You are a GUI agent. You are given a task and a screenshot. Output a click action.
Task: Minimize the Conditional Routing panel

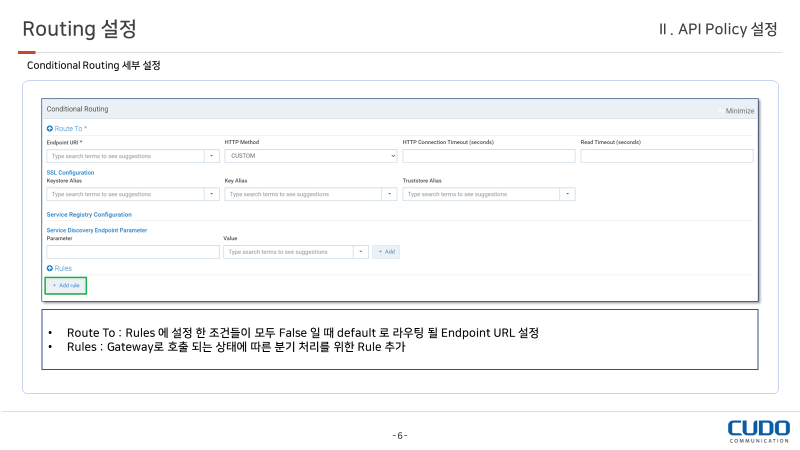739,110
